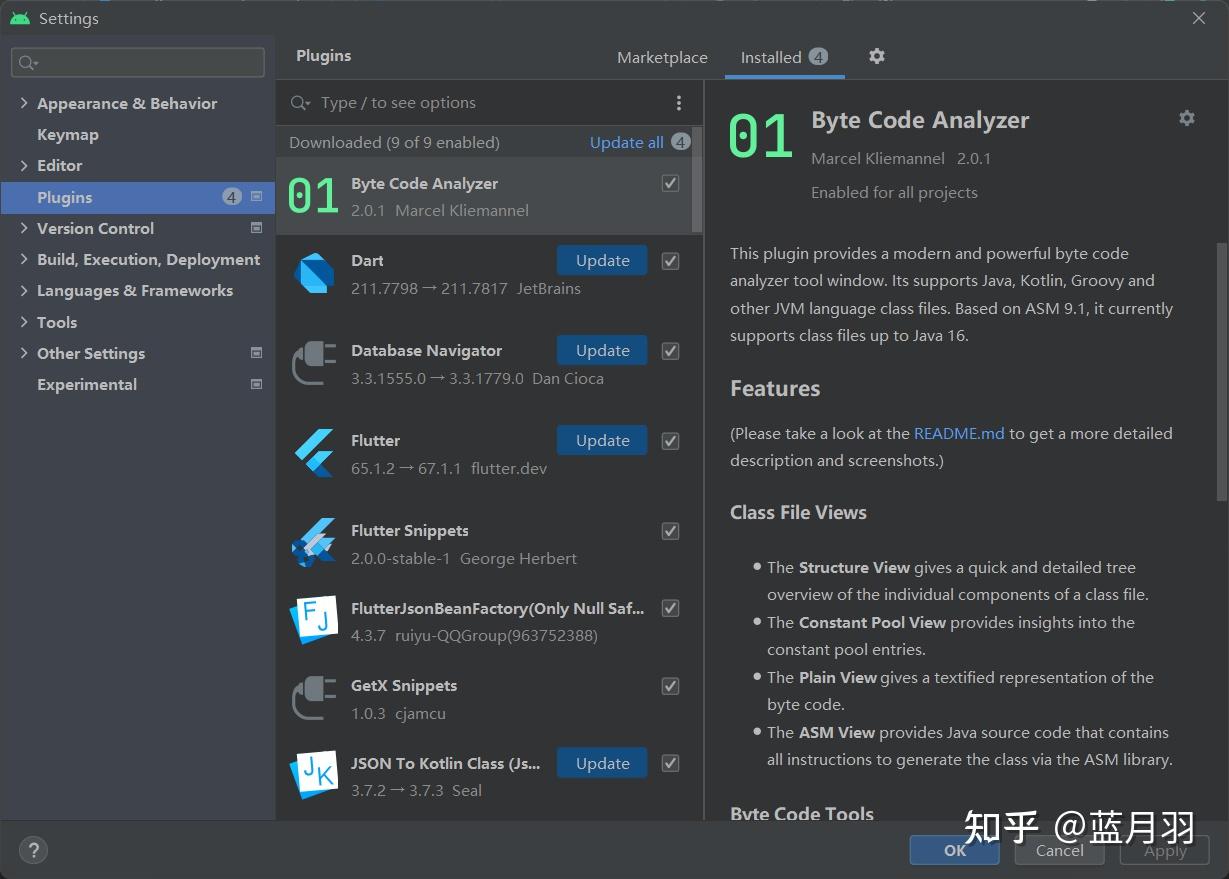1229x879 pixels.
Task: Switch to the Marketplace tab
Action: point(662,58)
